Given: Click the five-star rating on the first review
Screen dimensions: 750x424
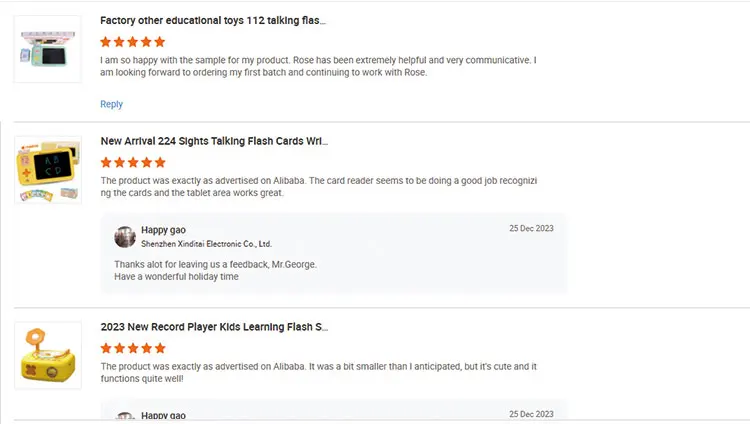Looking at the screenshot, I should coord(133,42).
